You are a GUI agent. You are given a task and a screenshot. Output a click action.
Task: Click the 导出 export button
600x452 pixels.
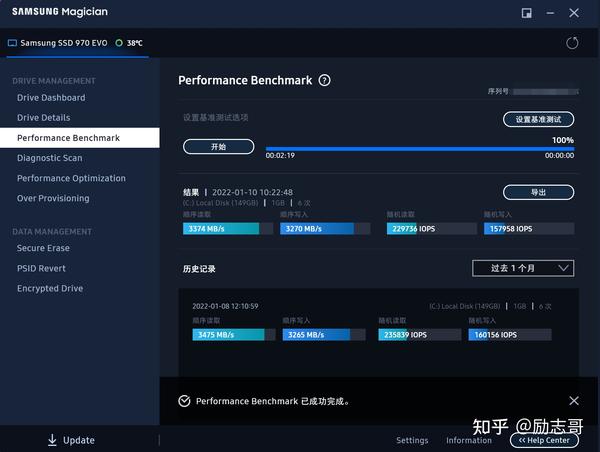coord(538,192)
